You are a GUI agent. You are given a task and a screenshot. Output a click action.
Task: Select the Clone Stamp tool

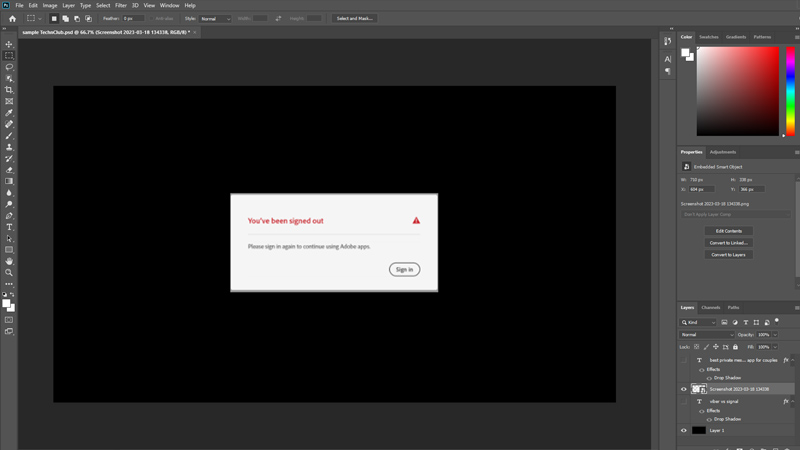click(x=9, y=147)
